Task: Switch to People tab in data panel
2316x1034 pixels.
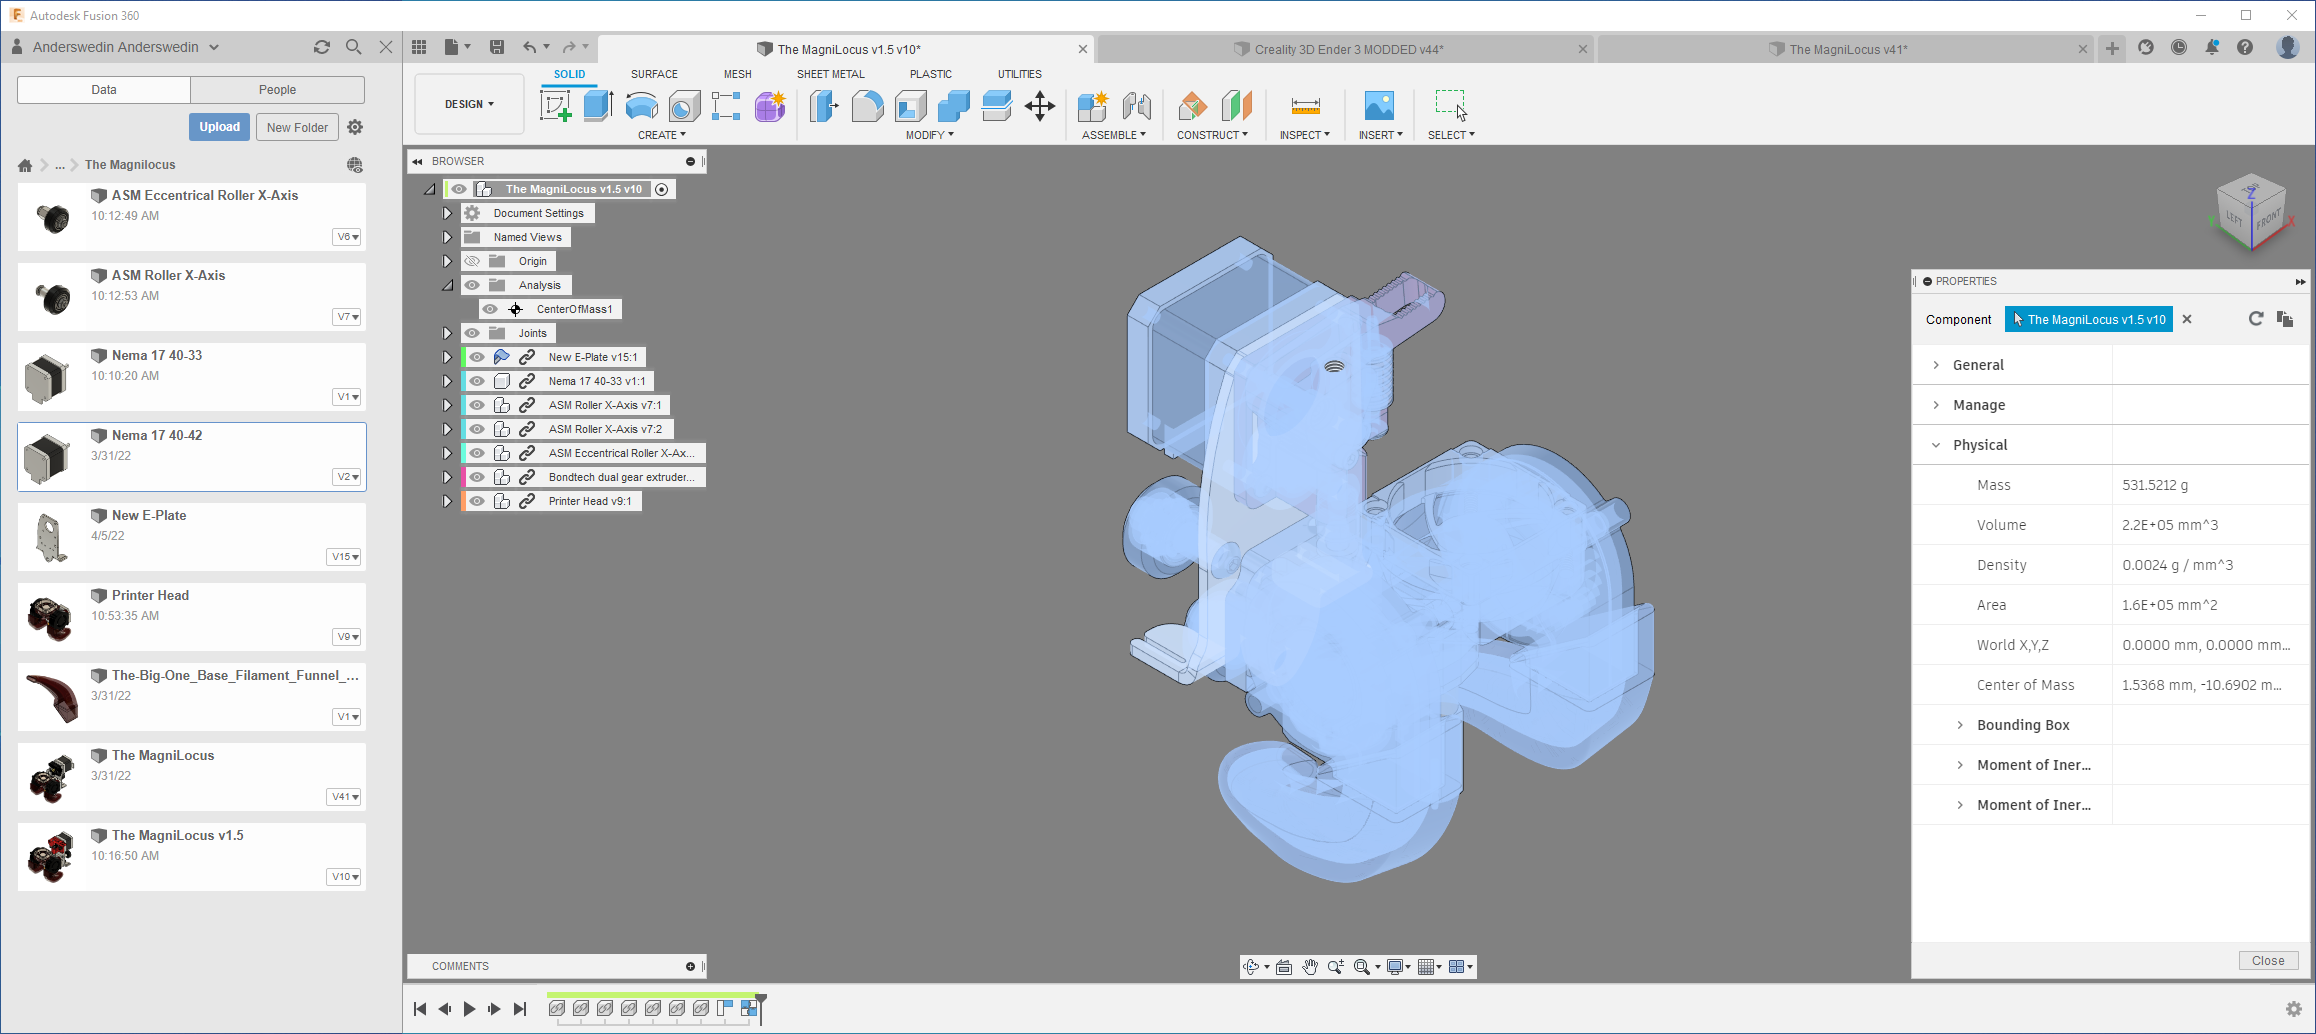Action: [277, 90]
